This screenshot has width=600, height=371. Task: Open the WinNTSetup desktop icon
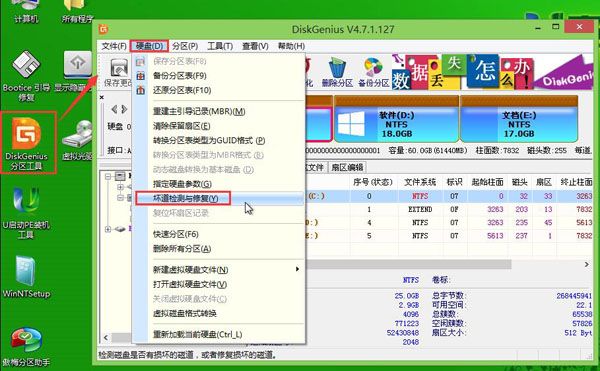point(26,277)
